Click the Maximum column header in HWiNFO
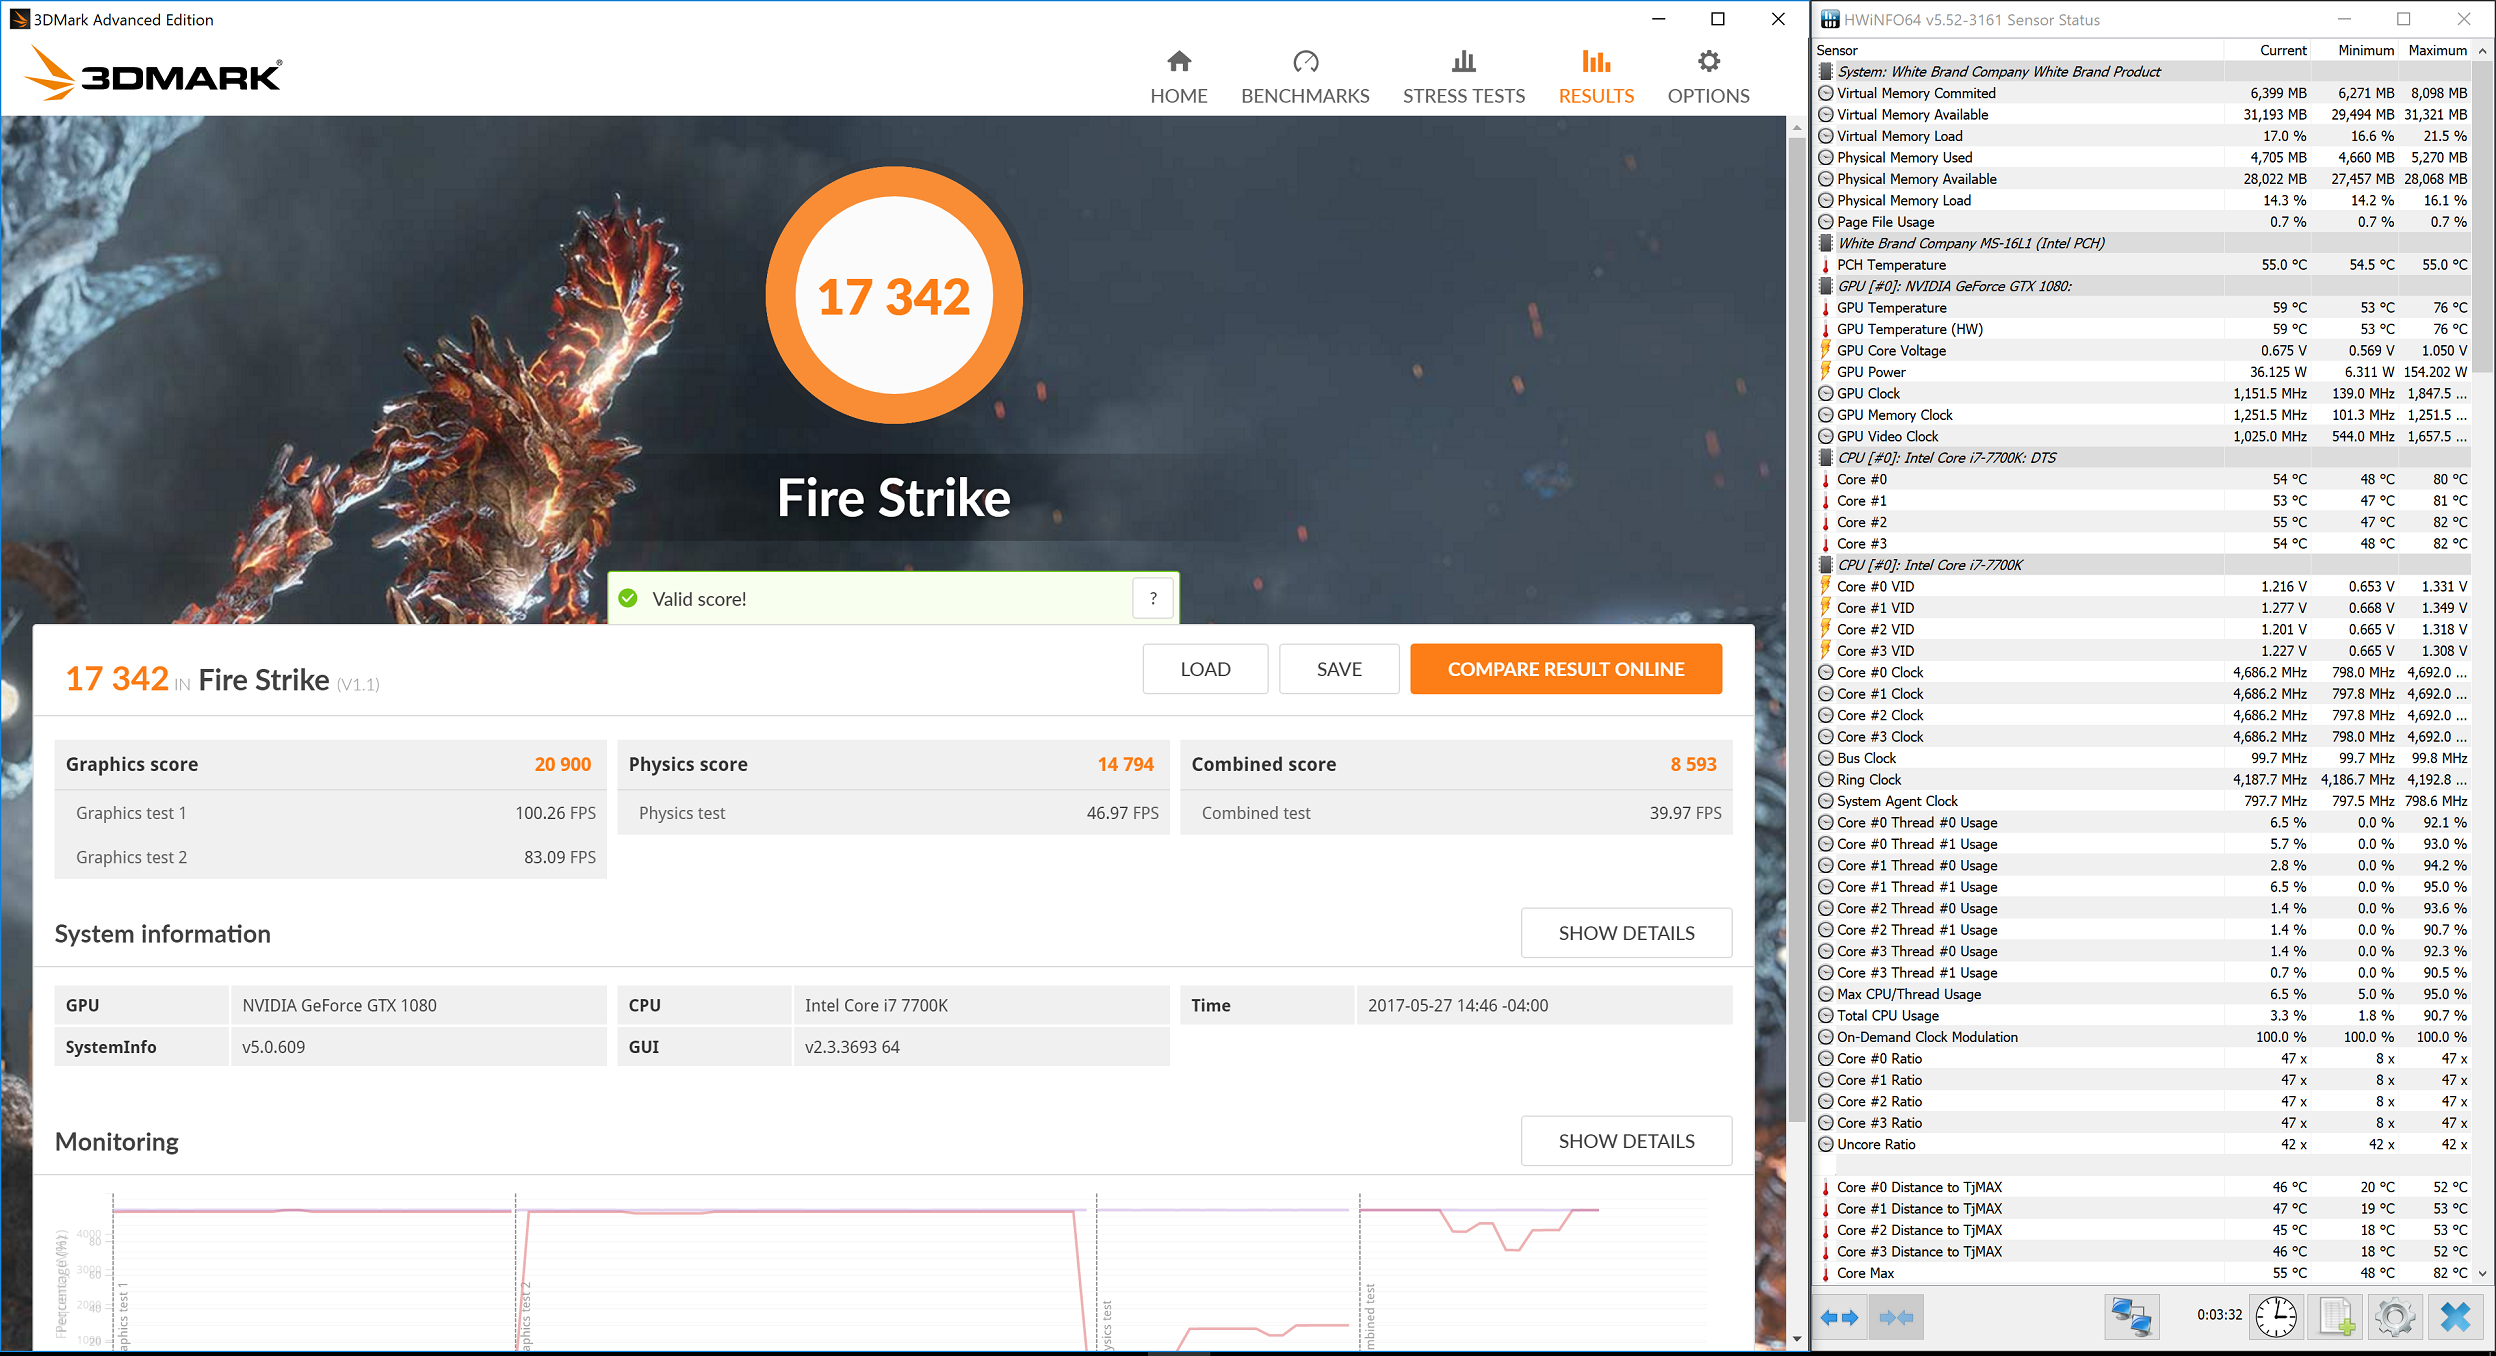The height and width of the screenshot is (1356, 2496). pyautogui.click(x=2437, y=50)
